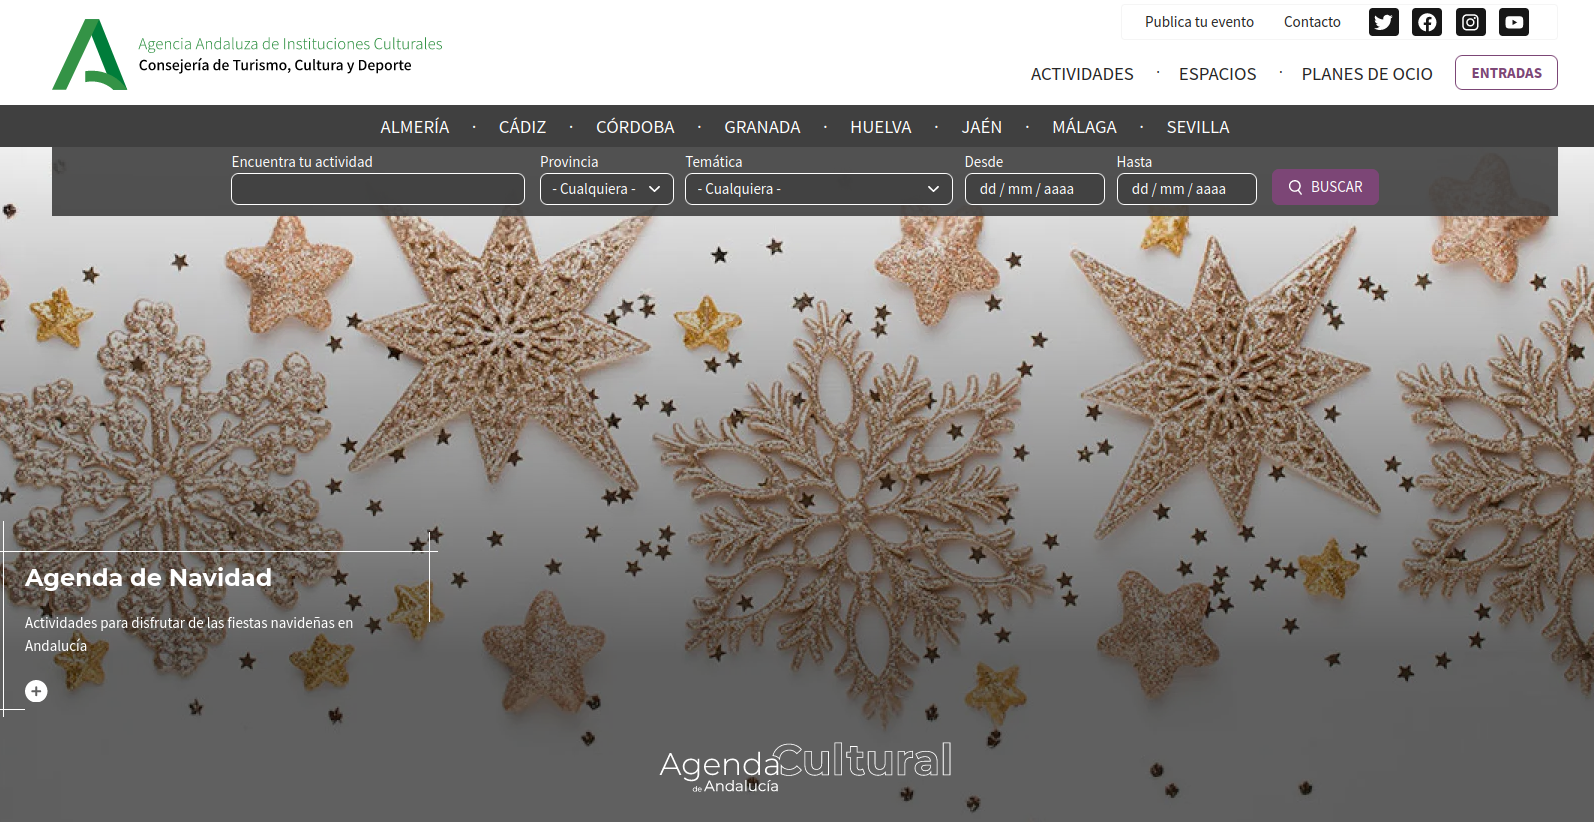Focus the Encuentra tu actividad field

(378, 189)
